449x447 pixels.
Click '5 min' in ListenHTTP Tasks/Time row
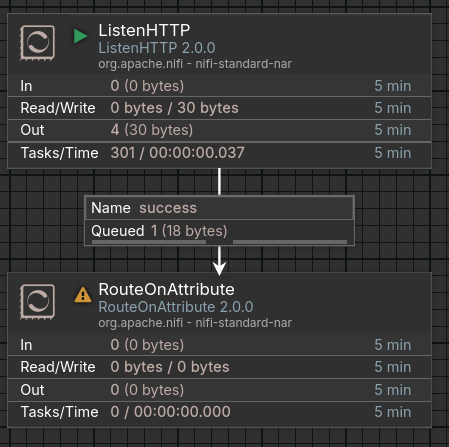(x=393, y=153)
